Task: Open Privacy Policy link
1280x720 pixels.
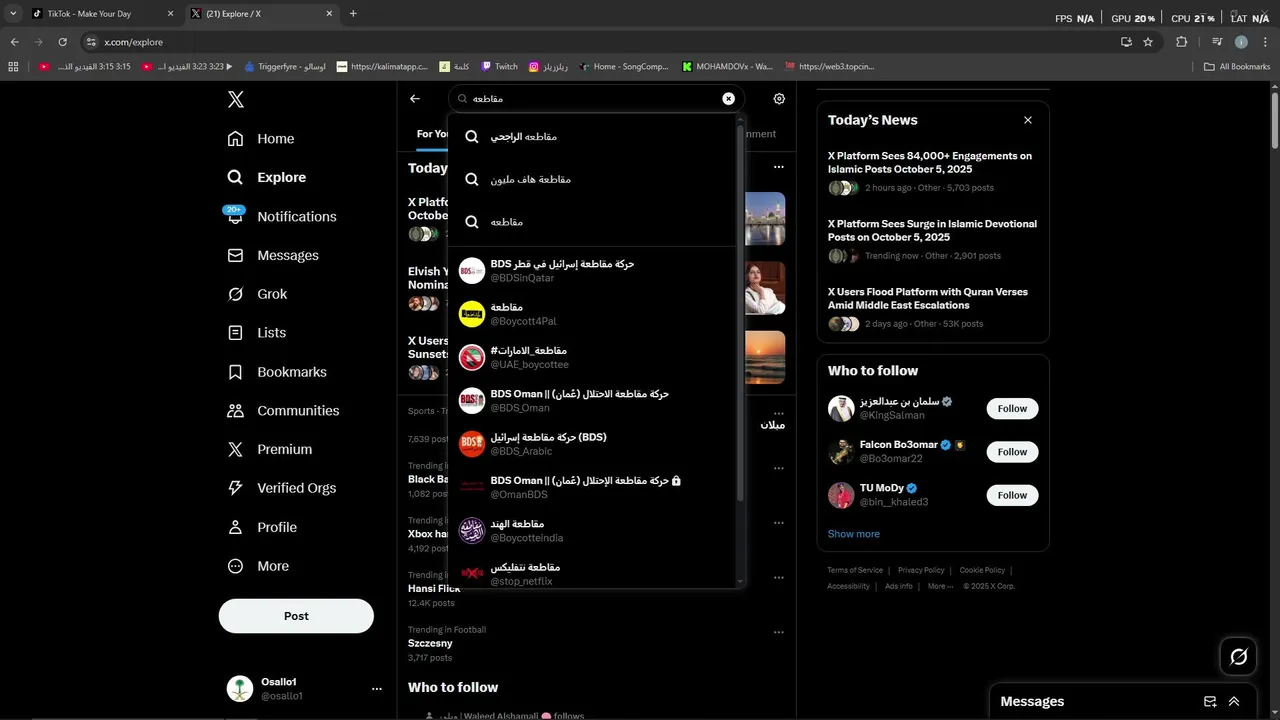Action: point(921,570)
